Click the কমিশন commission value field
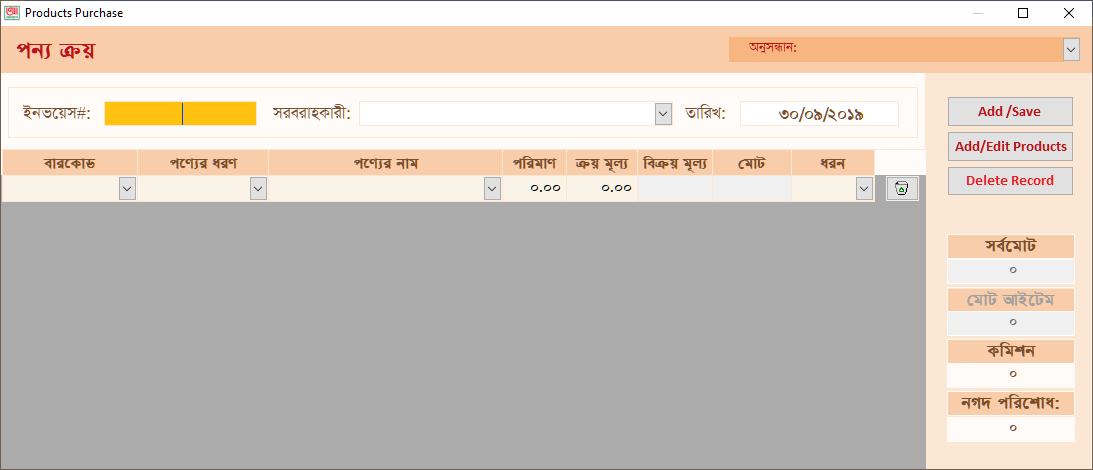Image resolution: width=1093 pixels, height=470 pixels. pyautogui.click(x=1011, y=375)
